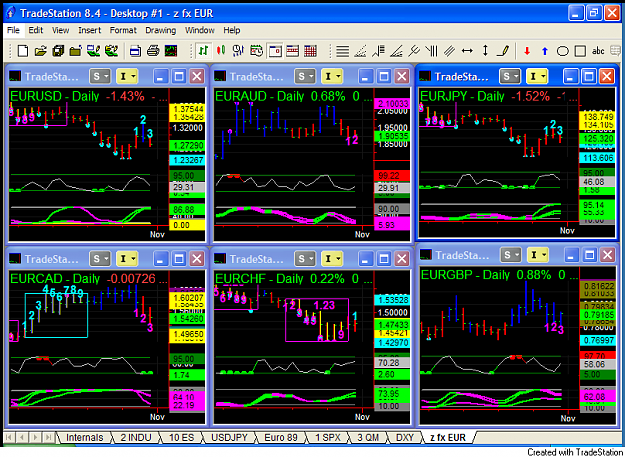This screenshot has height=457, width=625.
Task: Open the I dropdown in the EURUSD window
Action: pos(127,76)
